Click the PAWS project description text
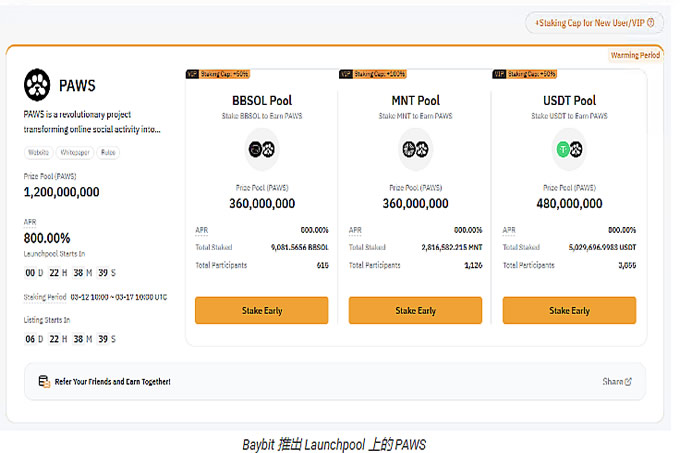The height and width of the screenshot is (453, 680). tap(92, 122)
